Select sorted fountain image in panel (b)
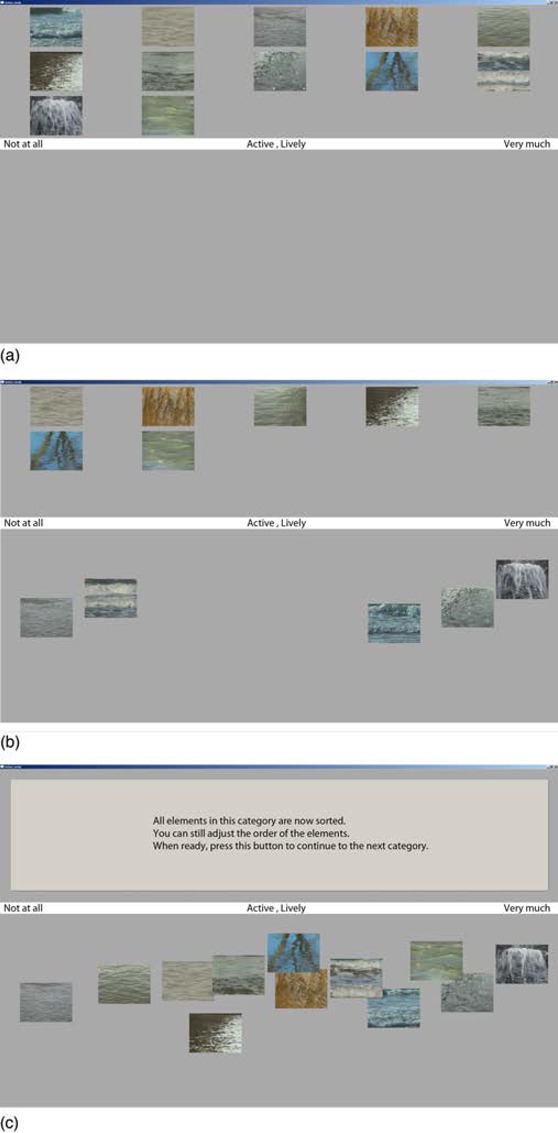558x1133 pixels. 522,579
